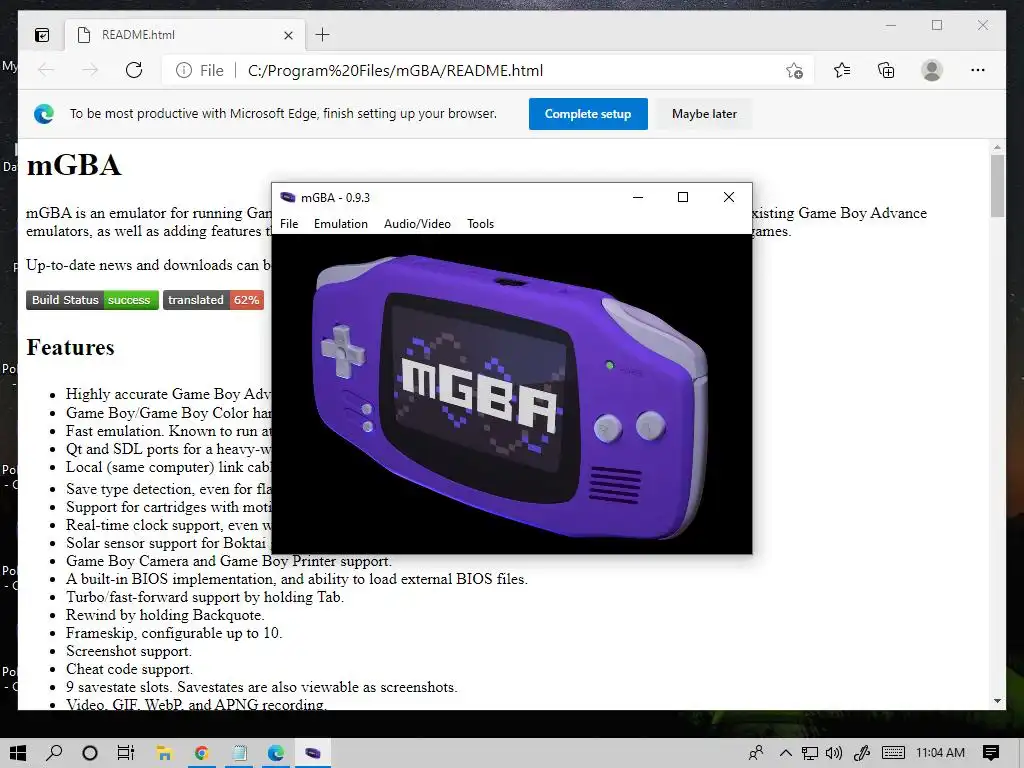Open Edge Settings and more menu

pos(978,70)
